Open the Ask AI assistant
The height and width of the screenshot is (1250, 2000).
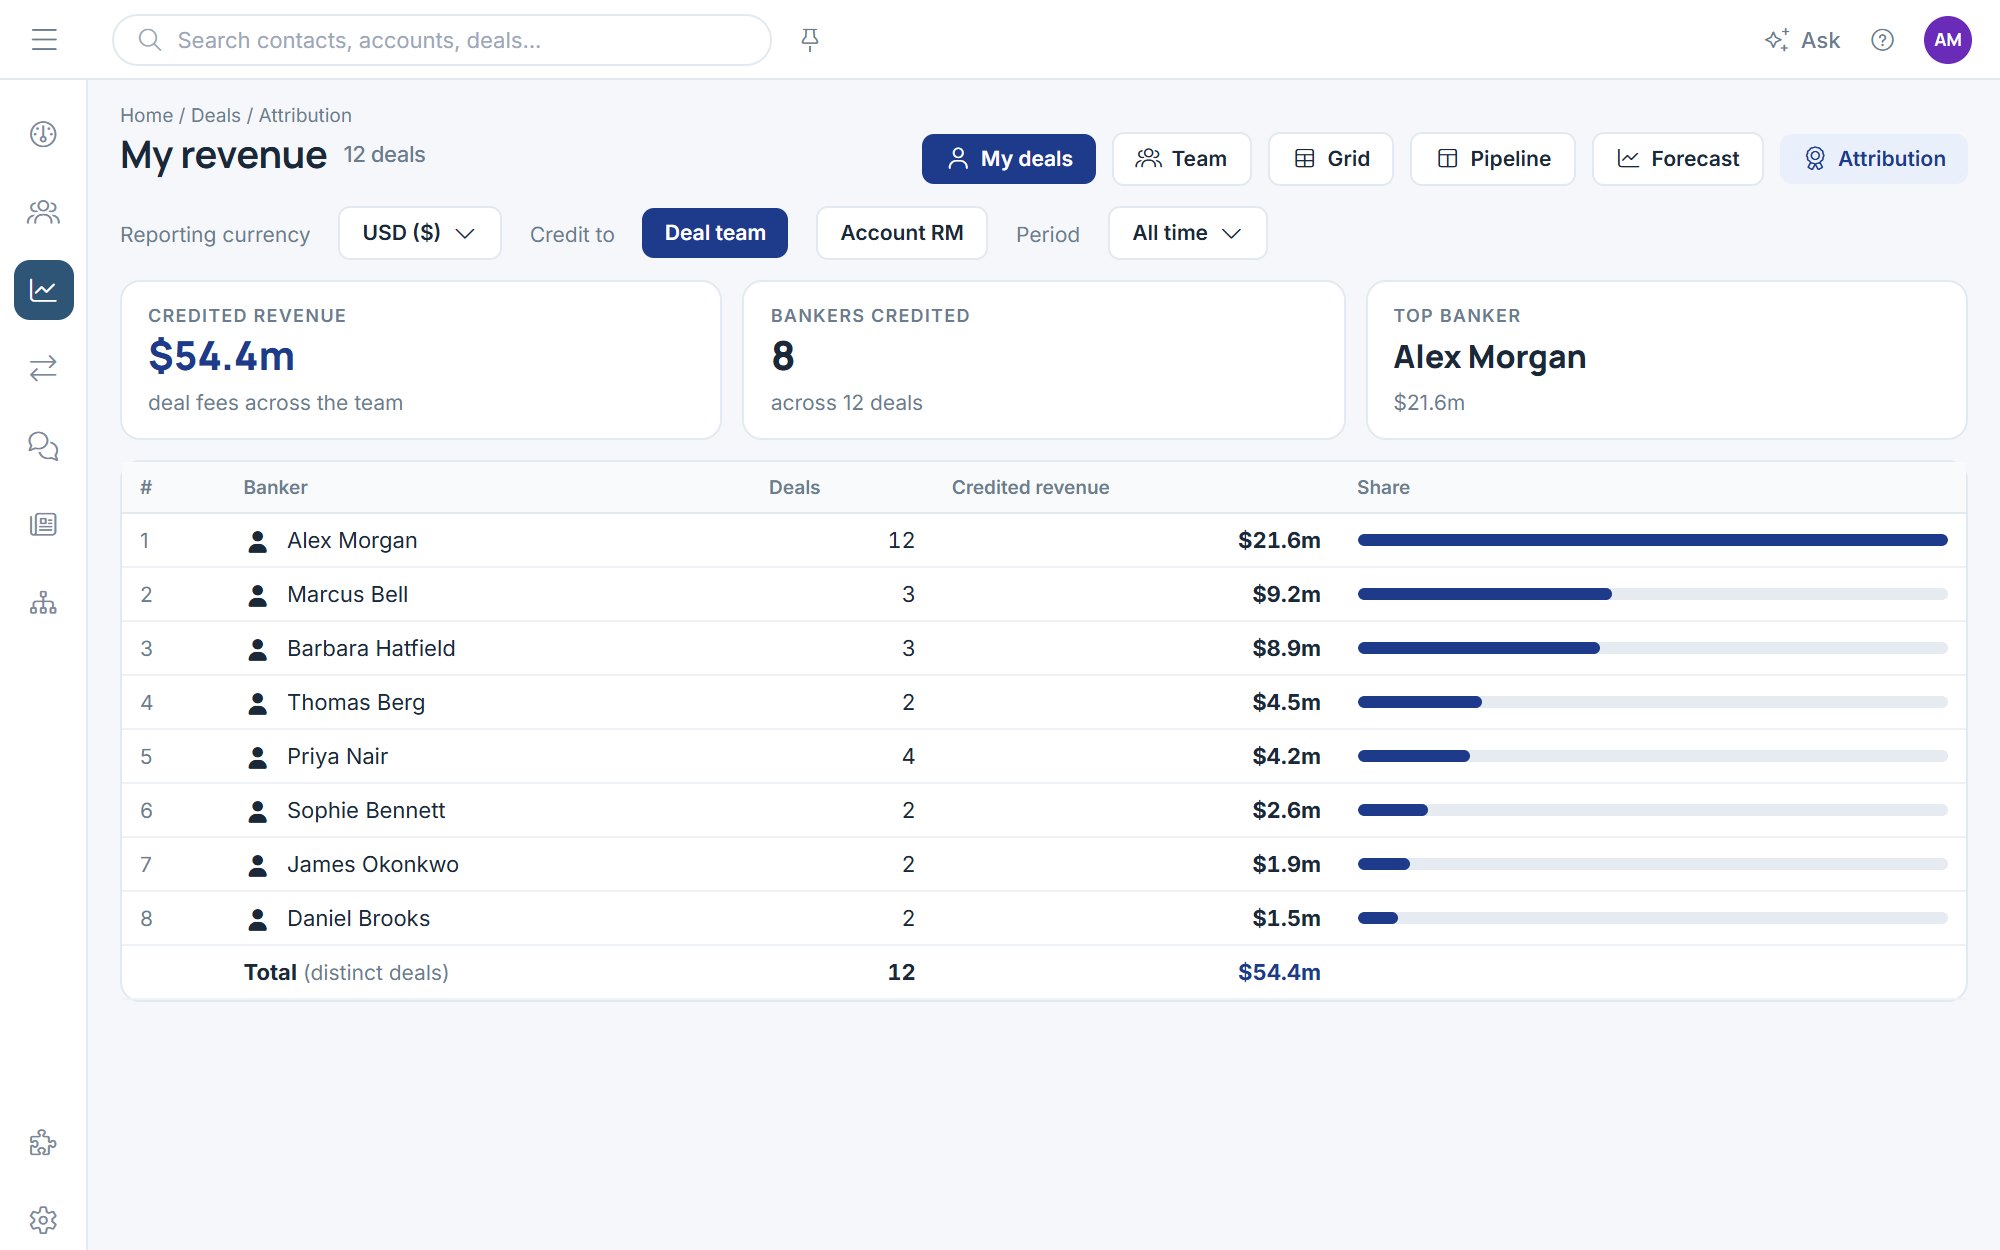point(1802,40)
